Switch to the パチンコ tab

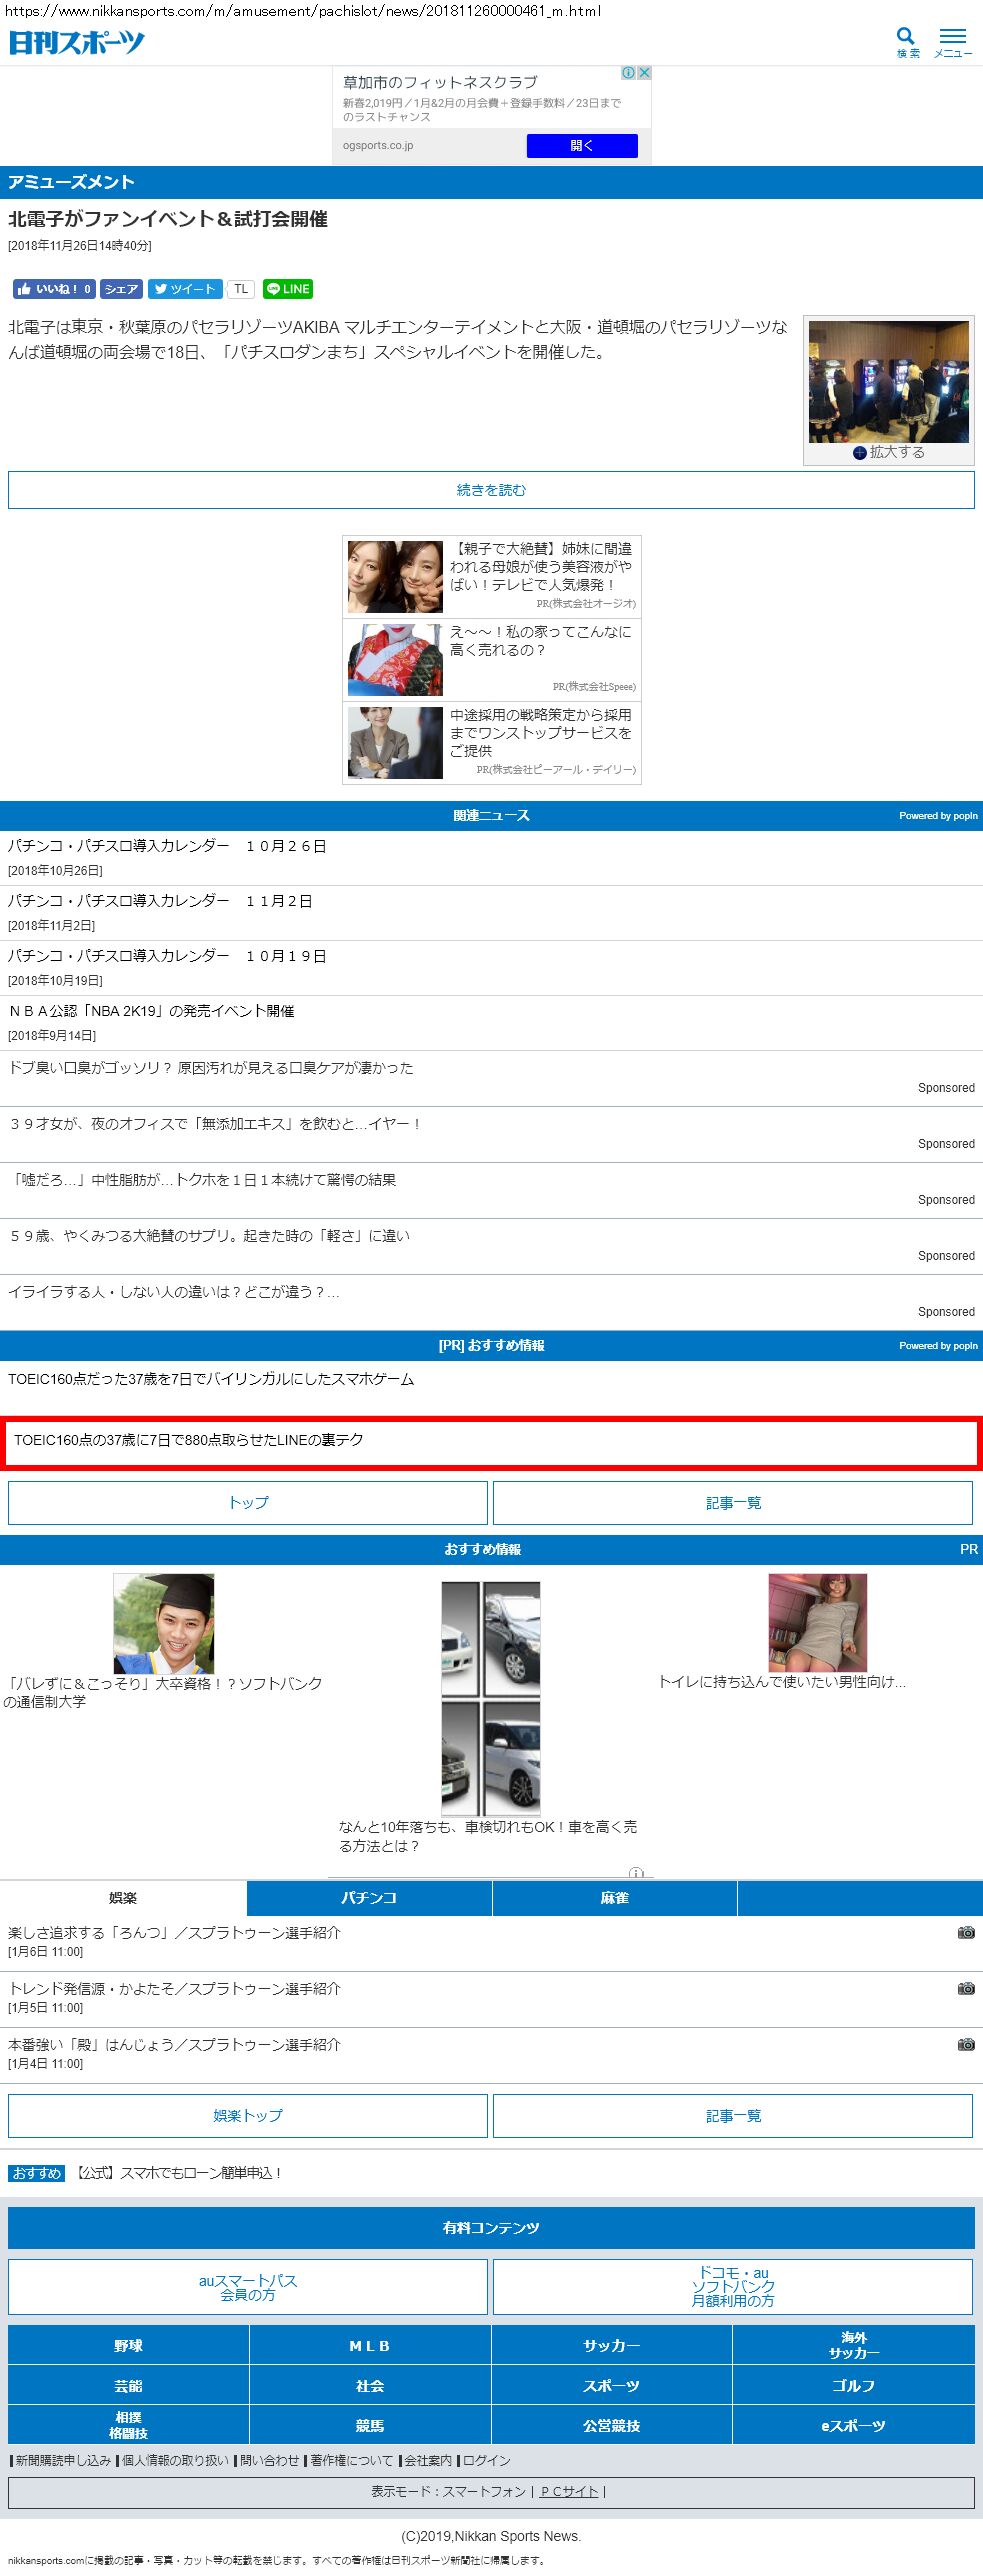coord(369,1897)
